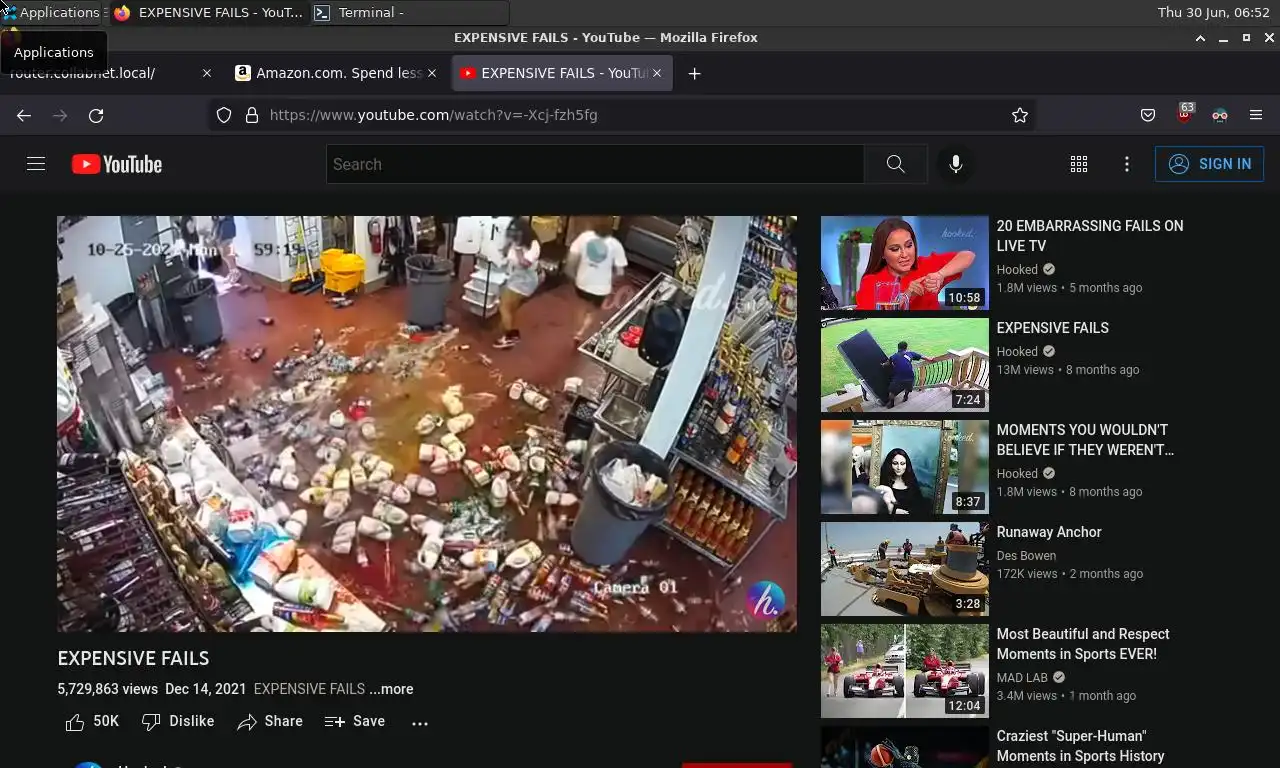
Task: Open Craziest Super-Human Moments title
Action: pyautogui.click(x=1081, y=746)
